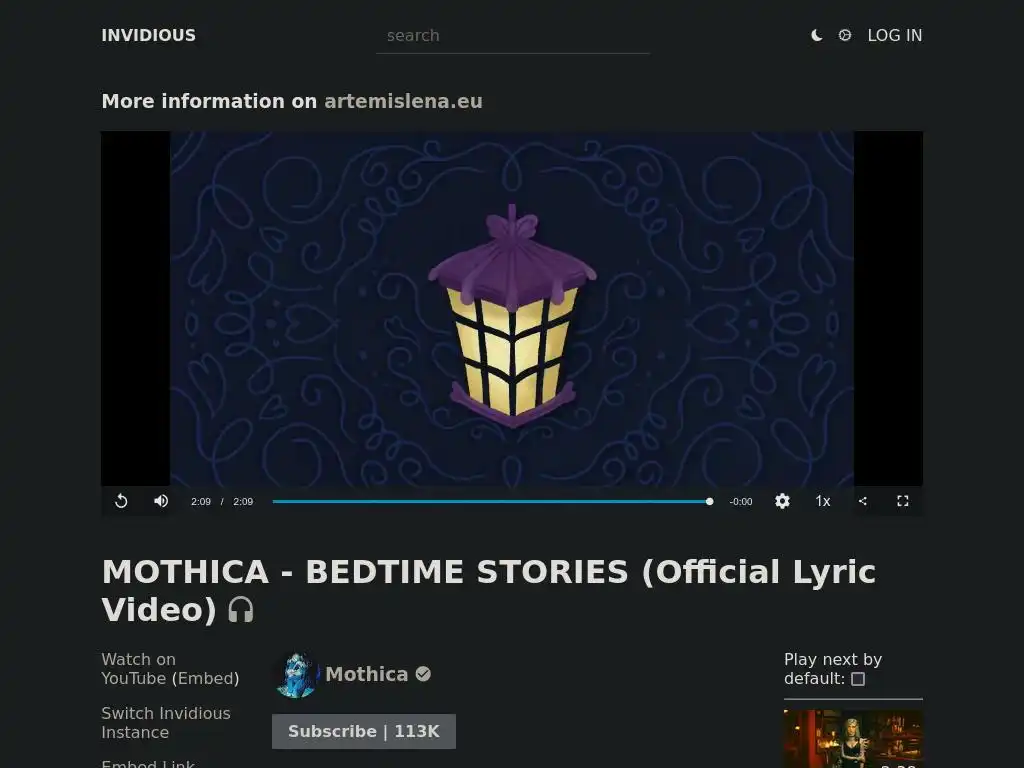Viewport: 1024px width, 768px height.
Task: Click the progress bar playhead knob
Action: point(710,502)
